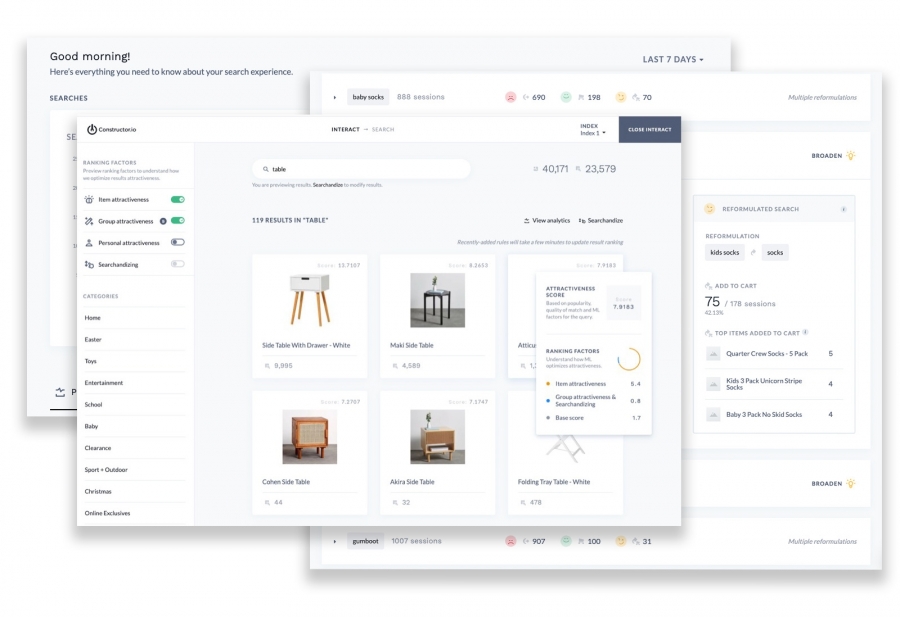The image size is (900, 617).
Task: Click the View analytics icon
Action: click(x=526, y=220)
